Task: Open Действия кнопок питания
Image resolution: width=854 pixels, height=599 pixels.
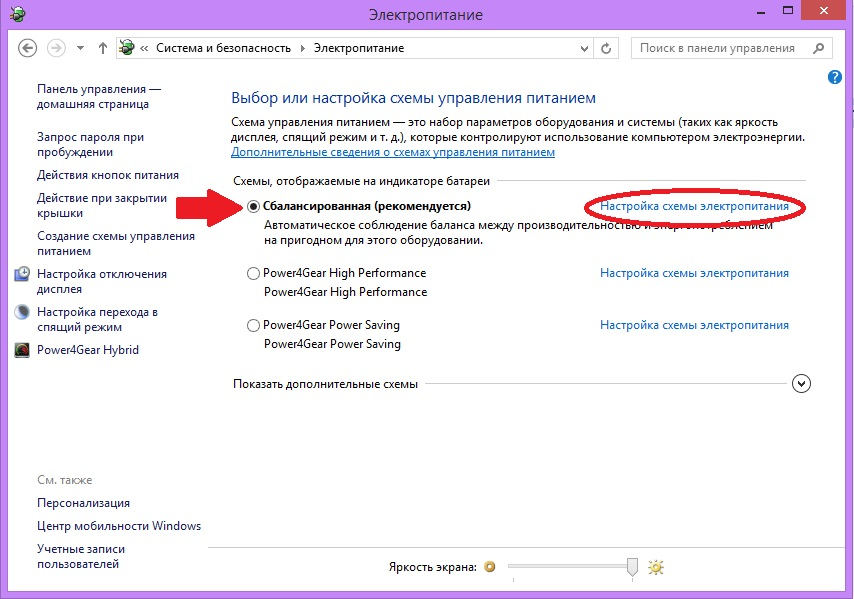Action: [x=108, y=175]
